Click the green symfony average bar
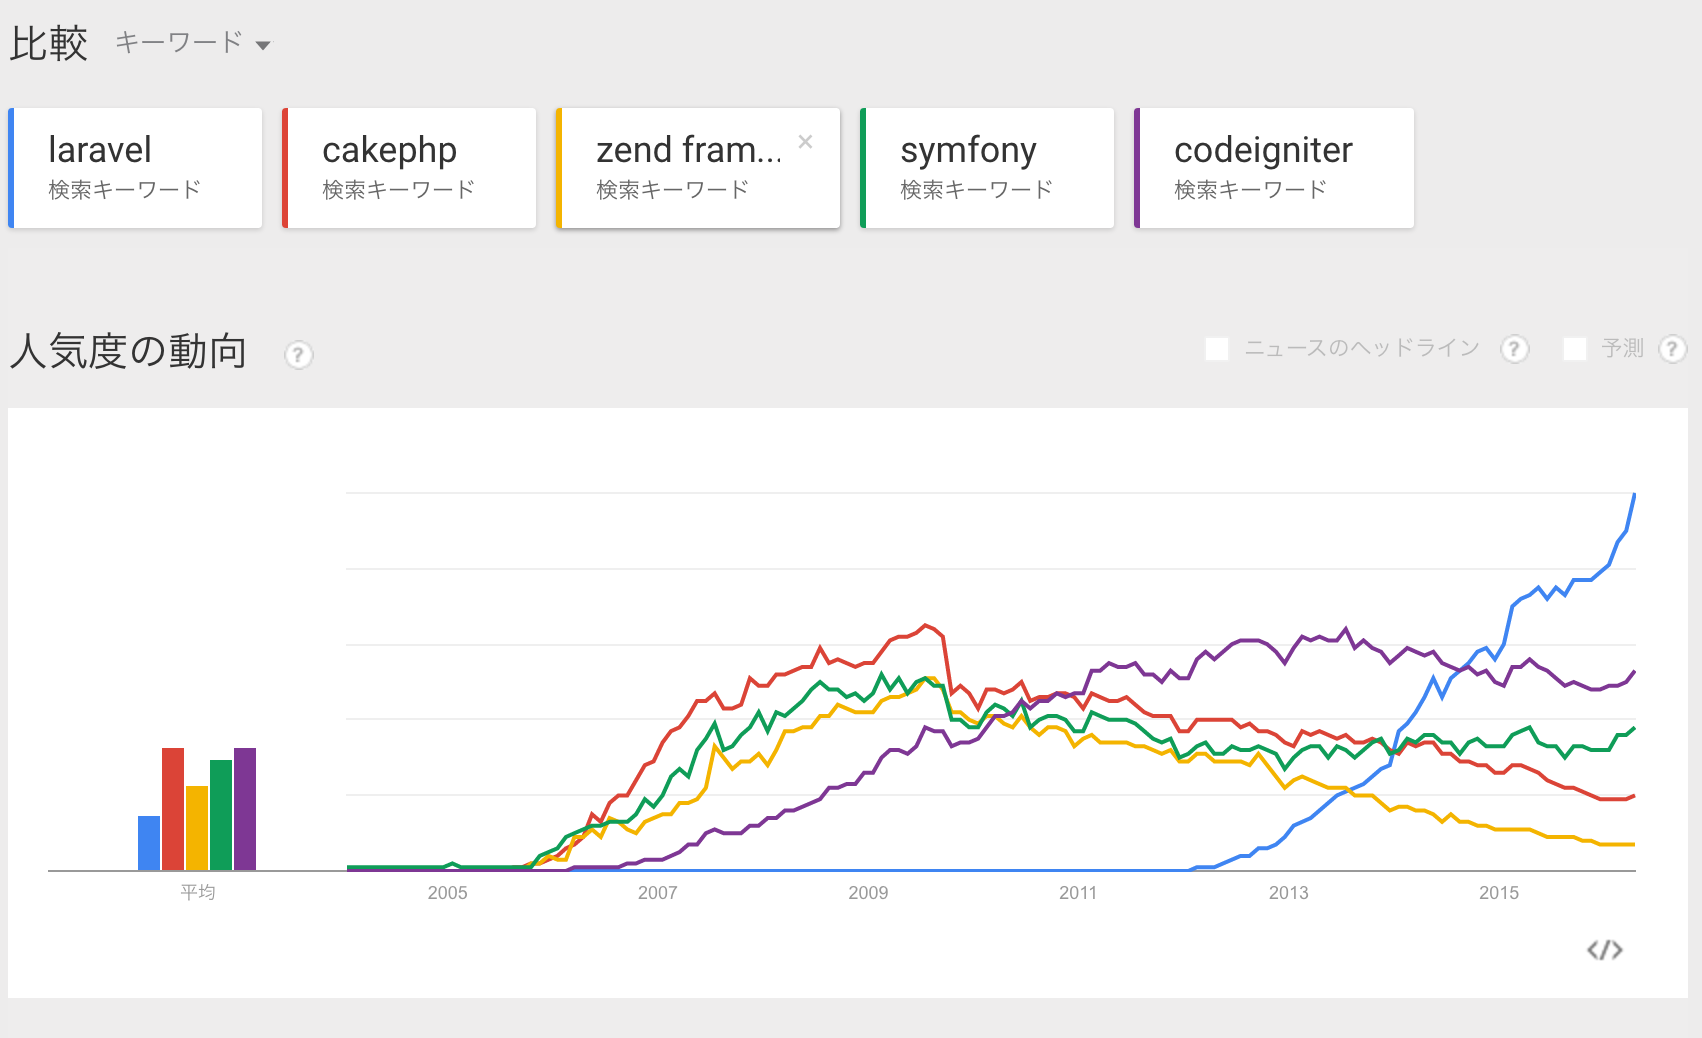1702x1038 pixels. point(221,815)
